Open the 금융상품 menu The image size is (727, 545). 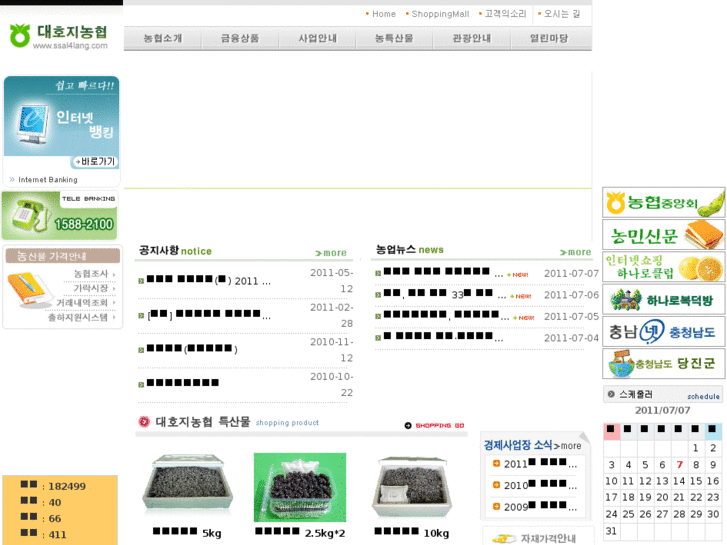(x=240, y=38)
